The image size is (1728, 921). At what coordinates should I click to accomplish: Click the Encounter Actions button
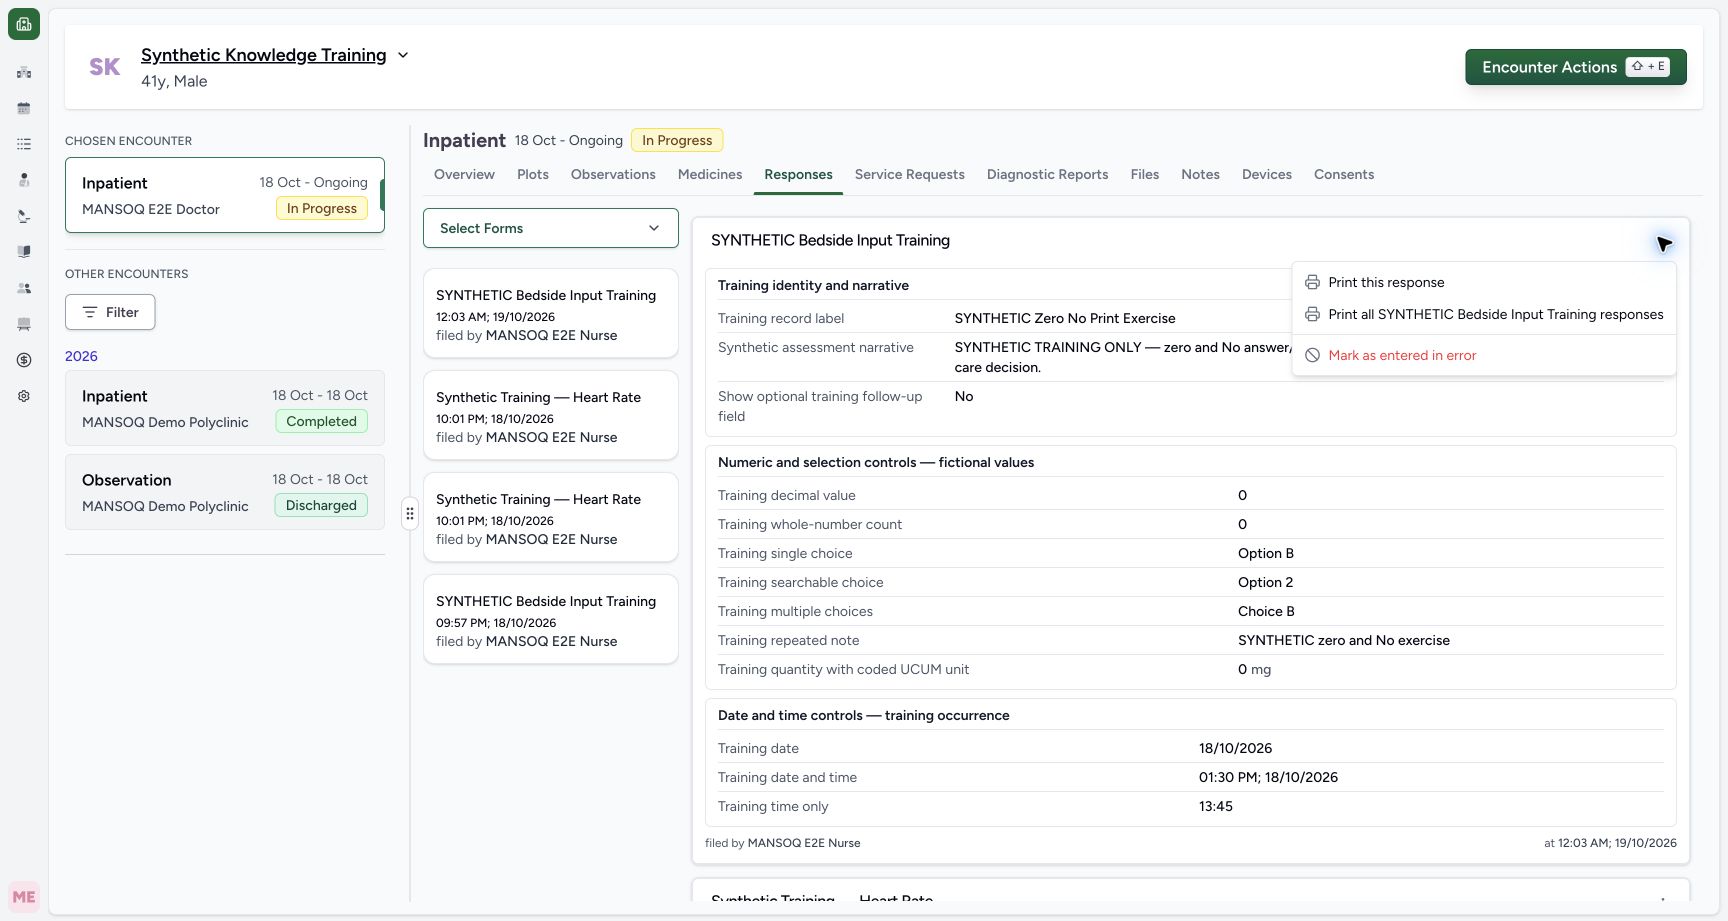pyautogui.click(x=1576, y=67)
